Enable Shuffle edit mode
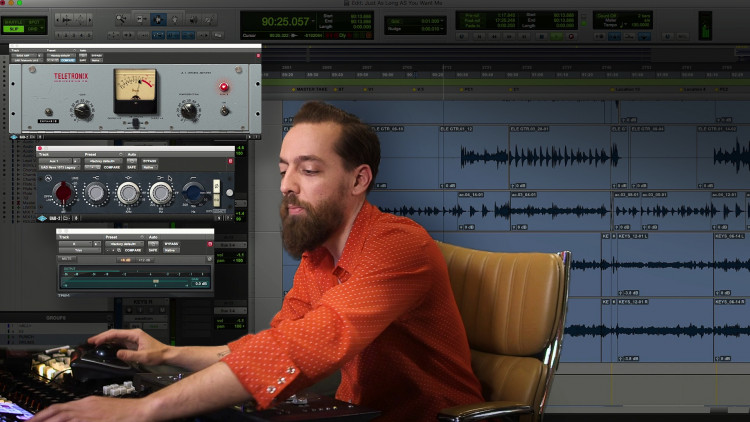This screenshot has width=750, height=422. coord(13,22)
